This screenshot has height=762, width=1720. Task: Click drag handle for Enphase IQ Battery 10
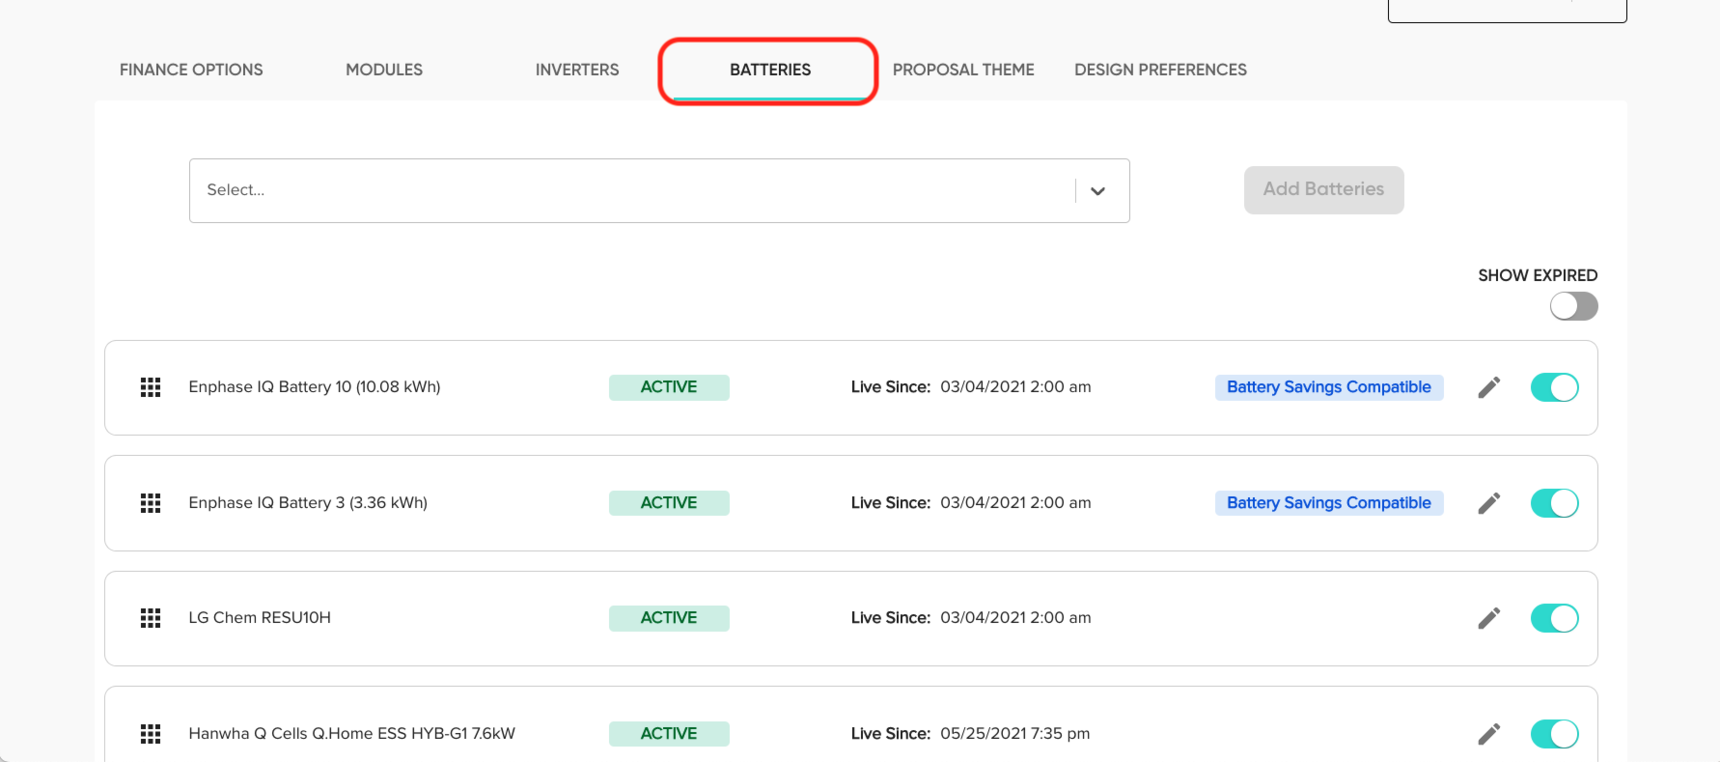(x=150, y=388)
